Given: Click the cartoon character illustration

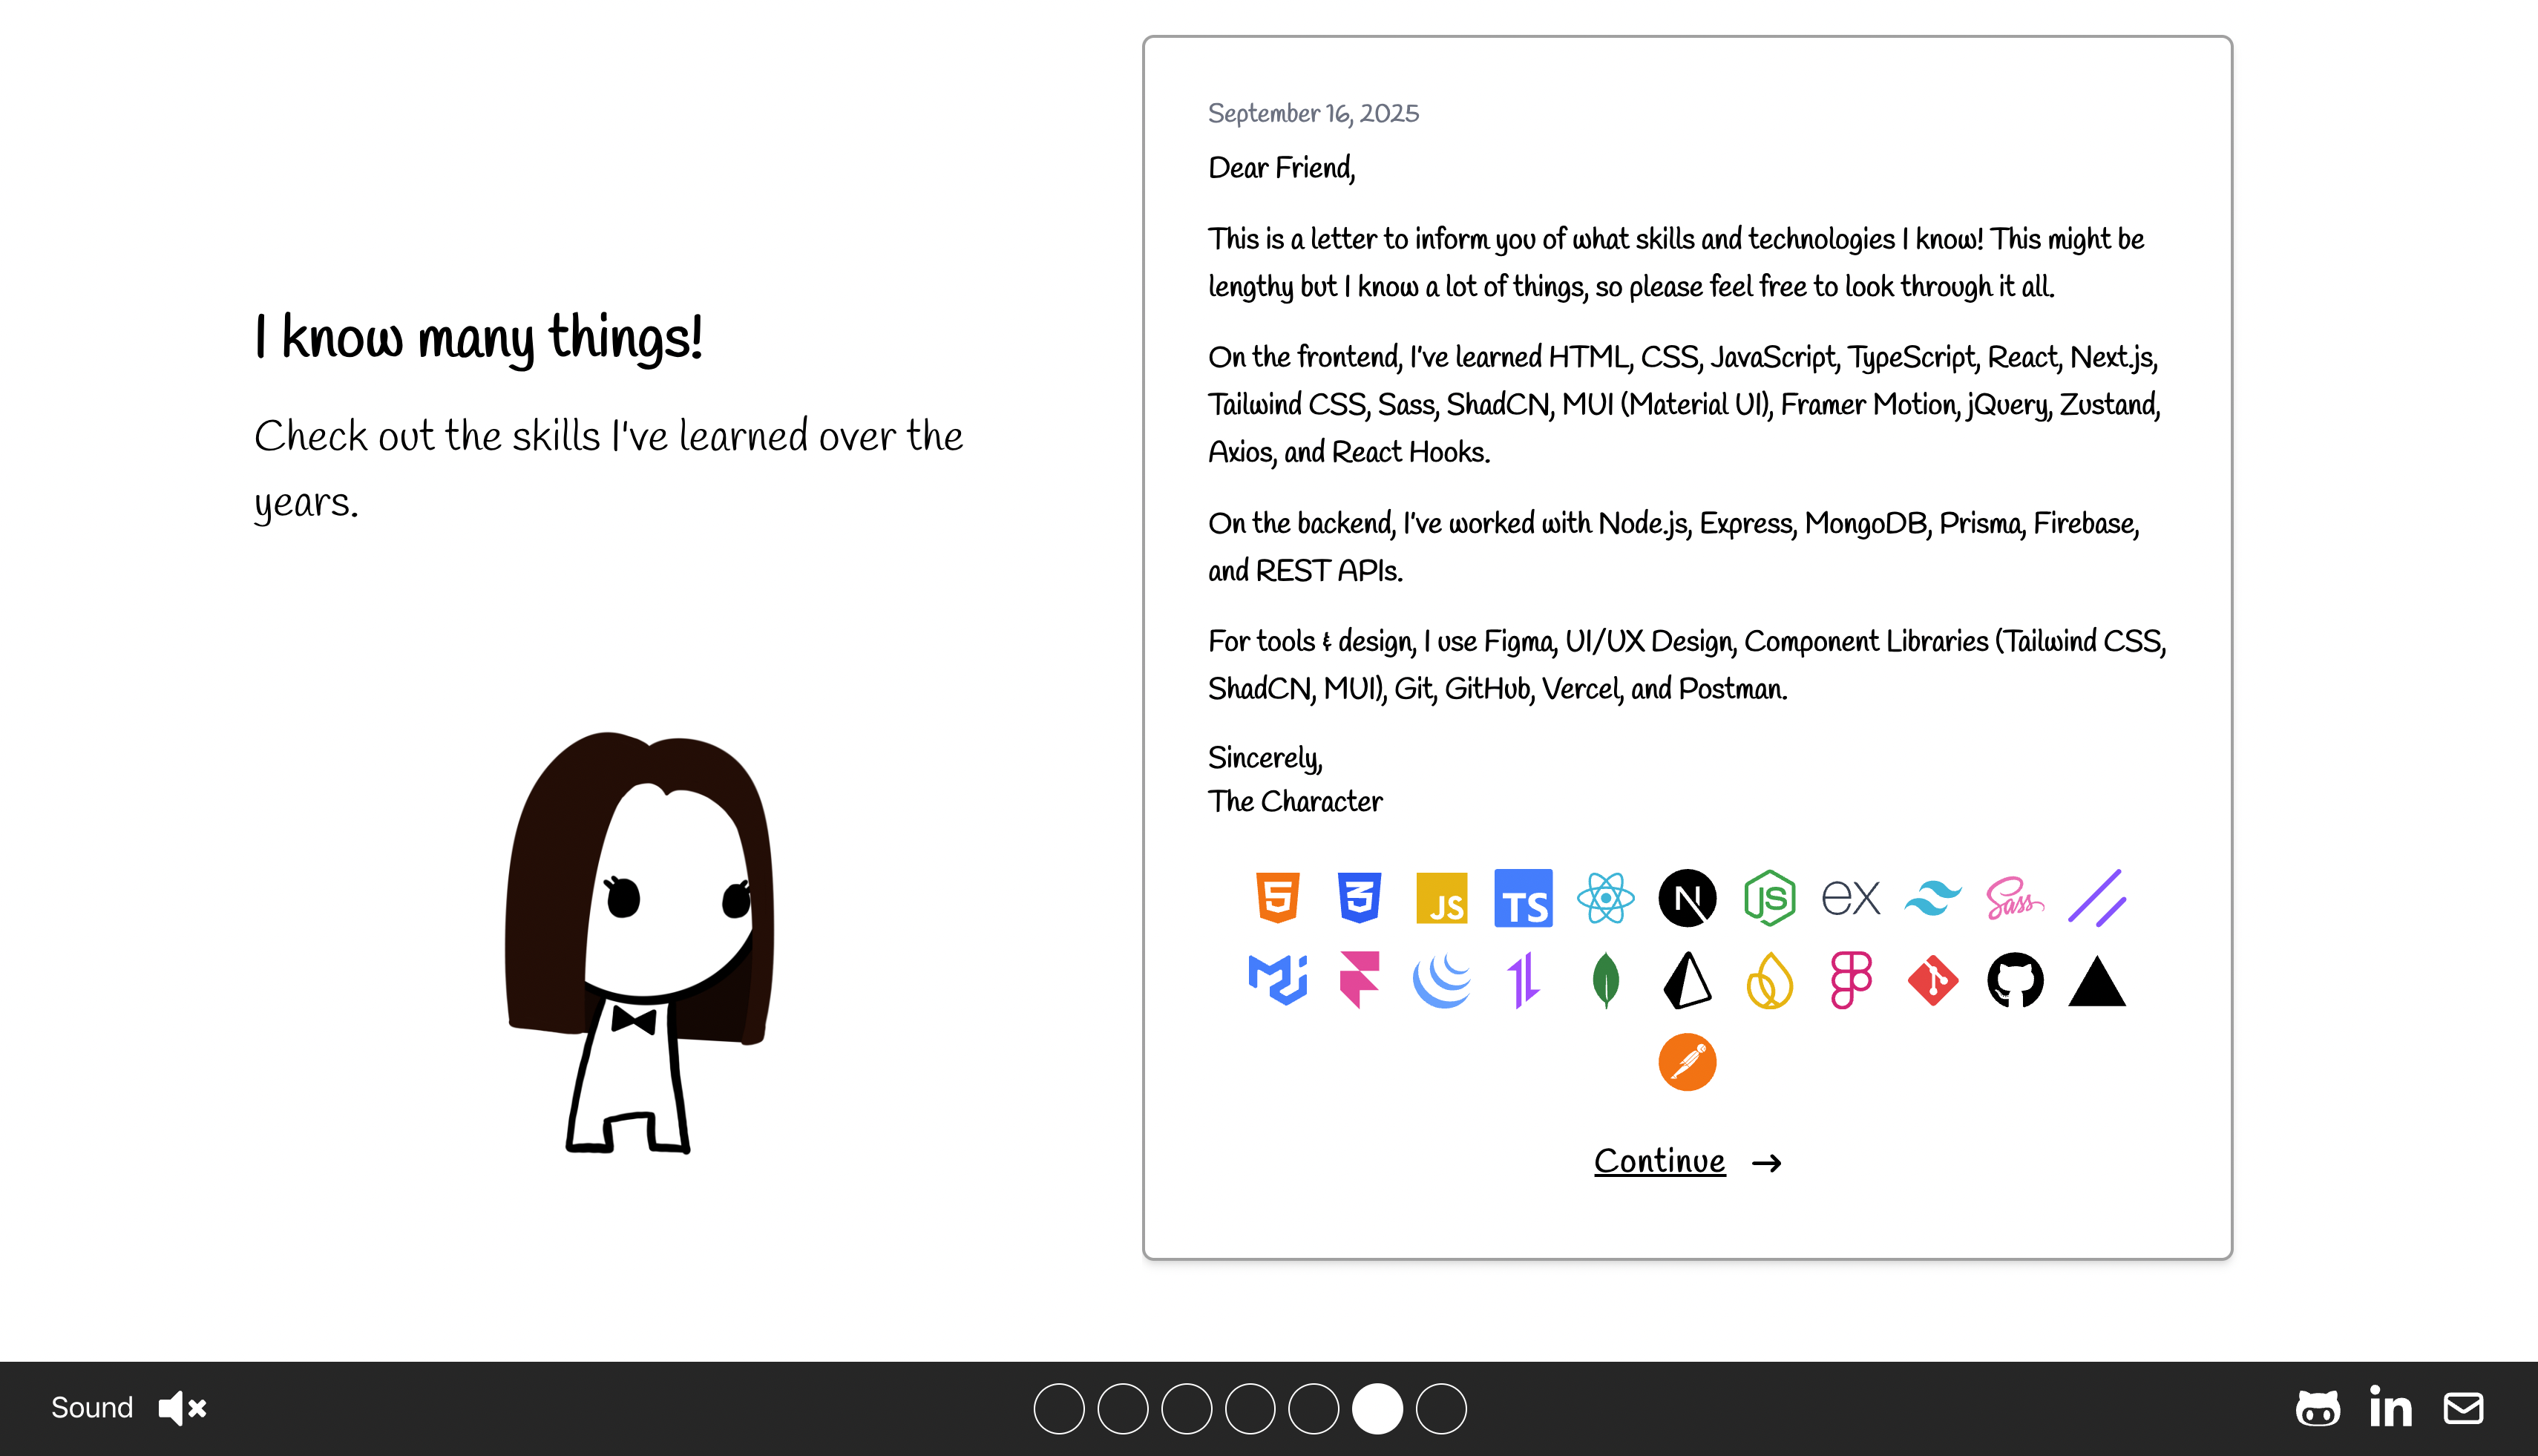Looking at the screenshot, I should pos(640,940).
